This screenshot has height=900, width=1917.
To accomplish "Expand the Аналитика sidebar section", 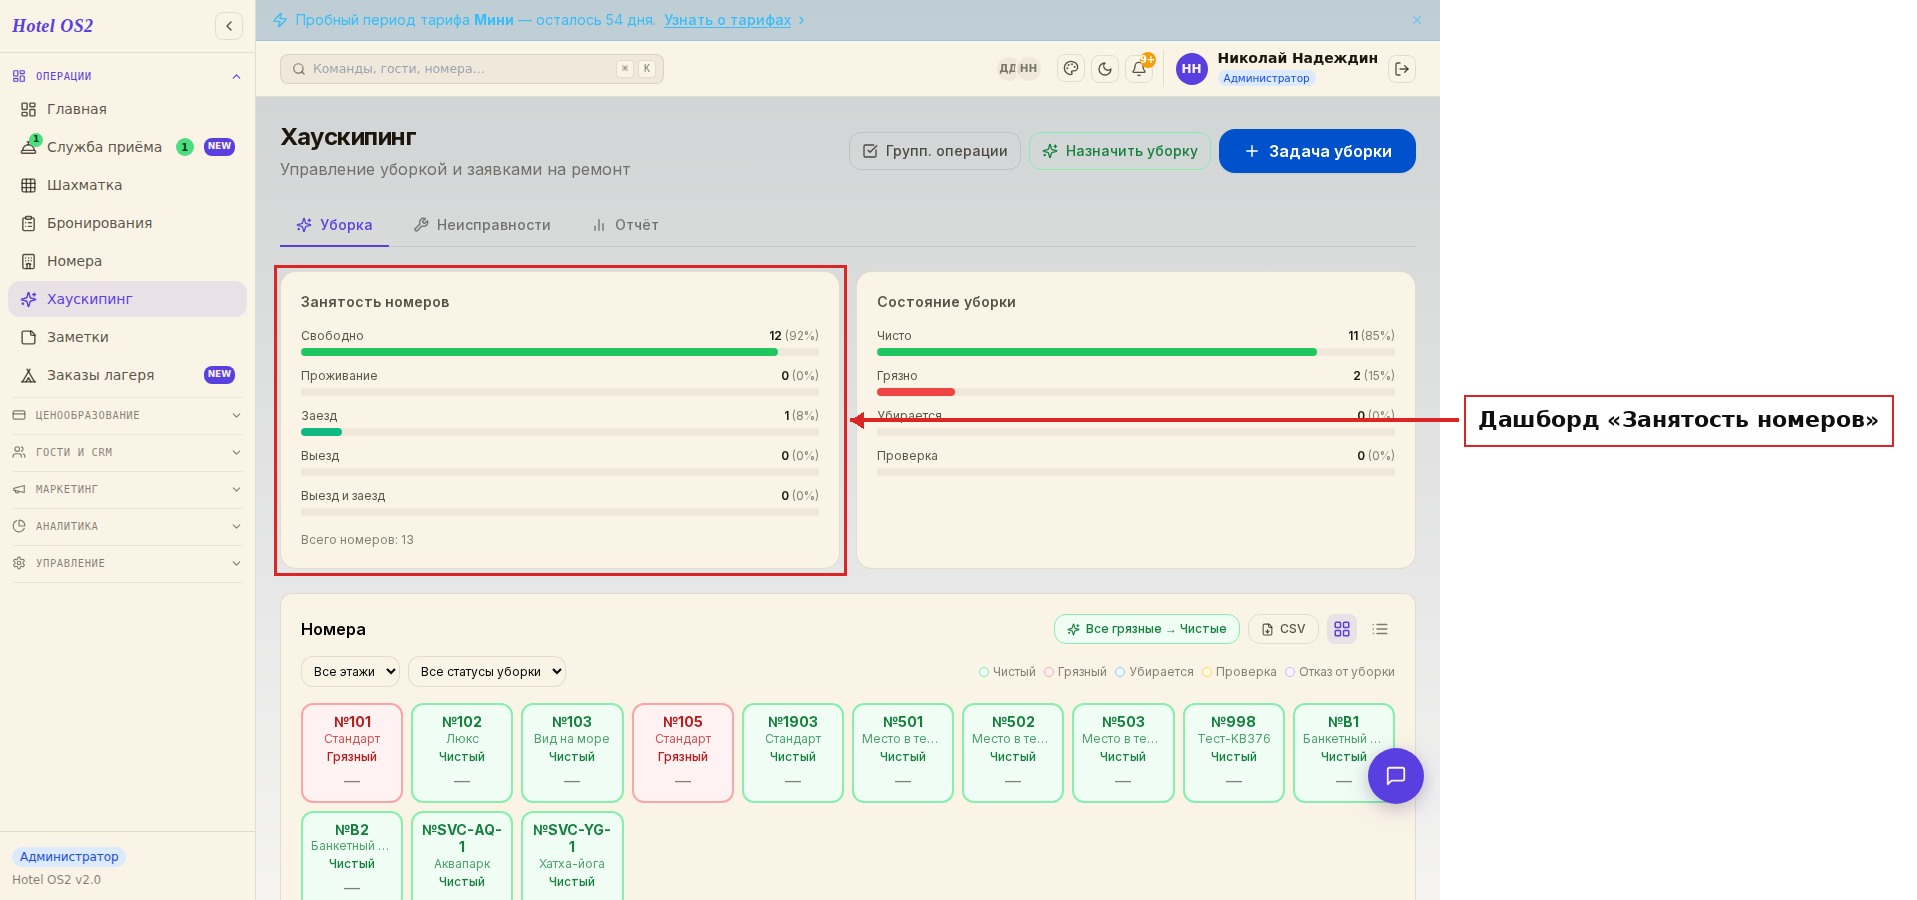I will coord(127,526).
